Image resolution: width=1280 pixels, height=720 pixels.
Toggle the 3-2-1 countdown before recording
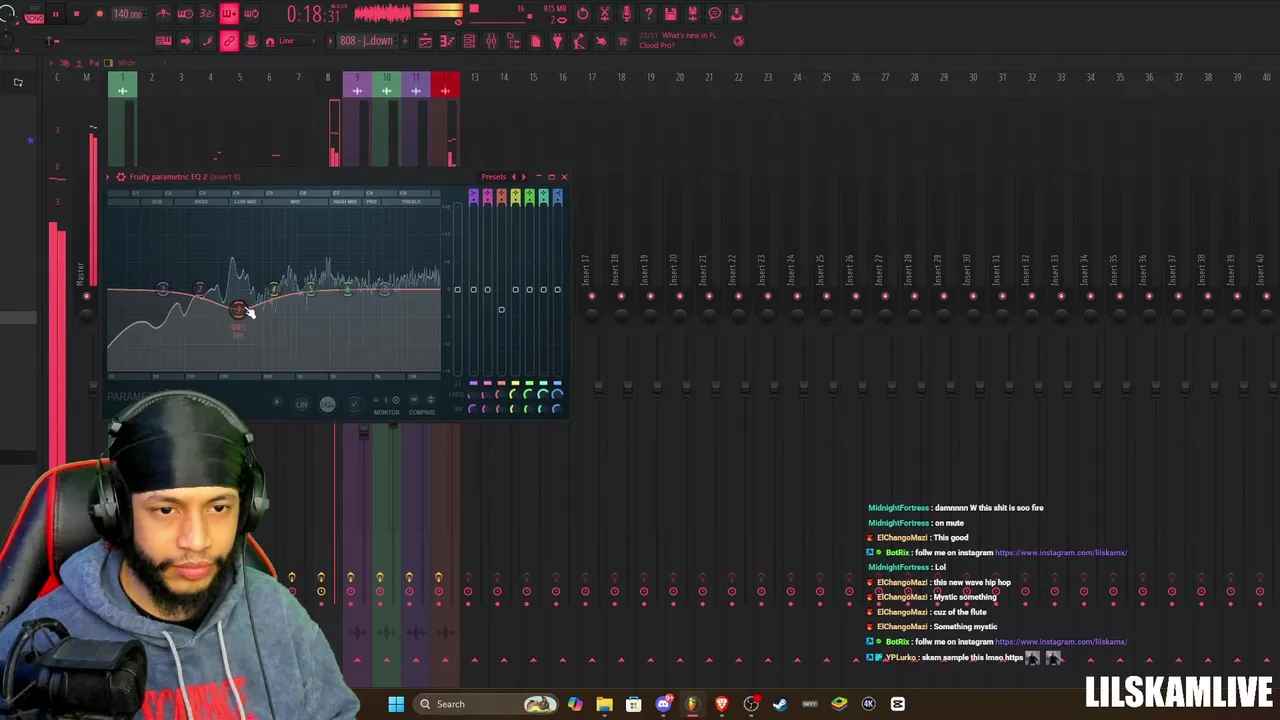(207, 14)
